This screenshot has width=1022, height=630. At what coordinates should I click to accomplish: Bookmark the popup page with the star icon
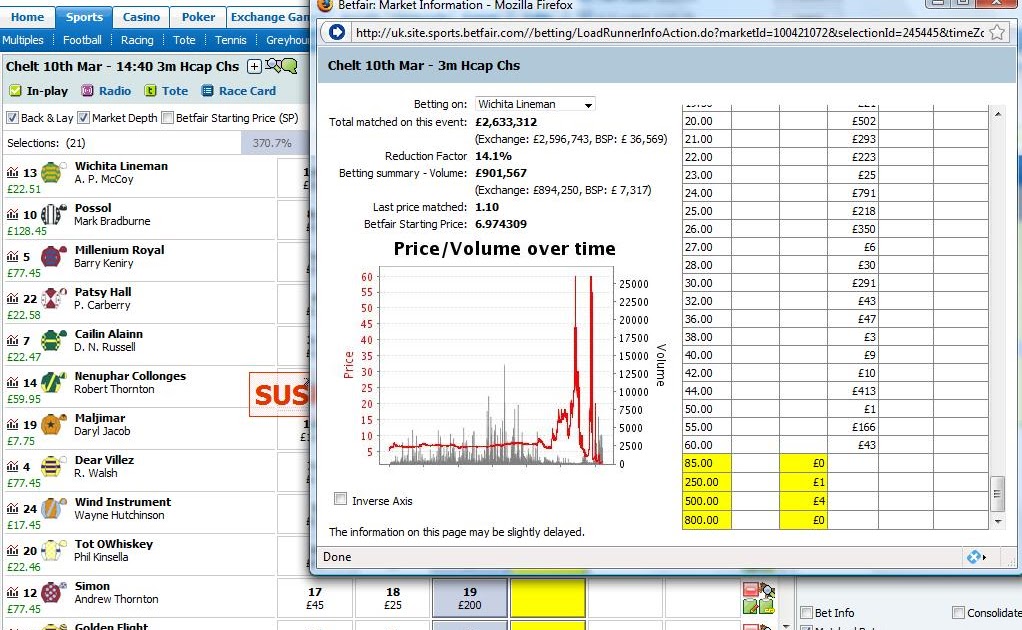coord(997,32)
